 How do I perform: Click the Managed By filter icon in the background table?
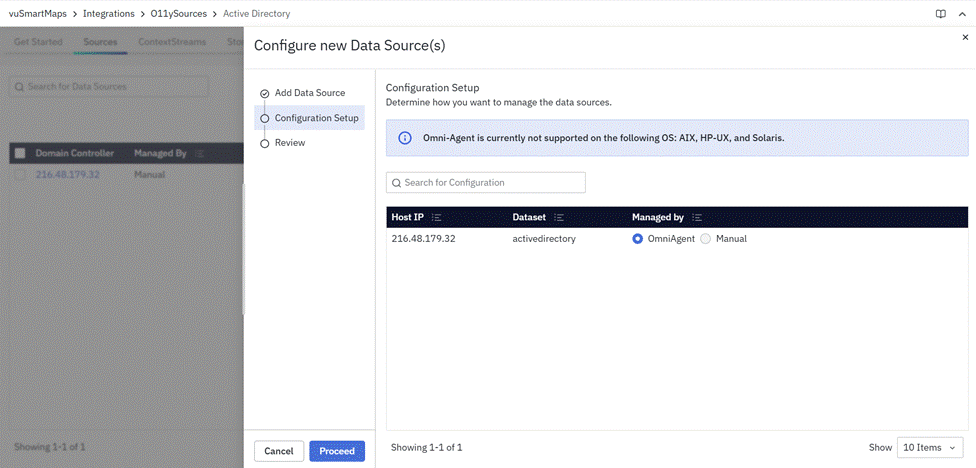tap(200, 153)
